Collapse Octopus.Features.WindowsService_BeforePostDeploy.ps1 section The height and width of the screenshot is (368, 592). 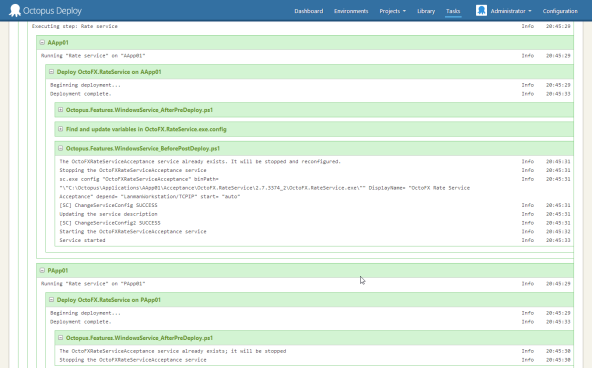click(60, 148)
